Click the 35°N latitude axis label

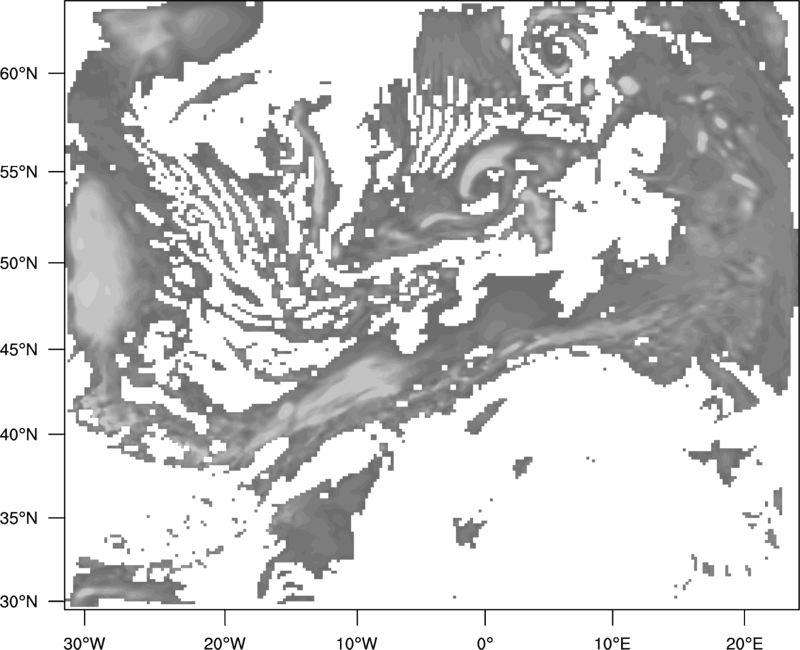pos(19,518)
